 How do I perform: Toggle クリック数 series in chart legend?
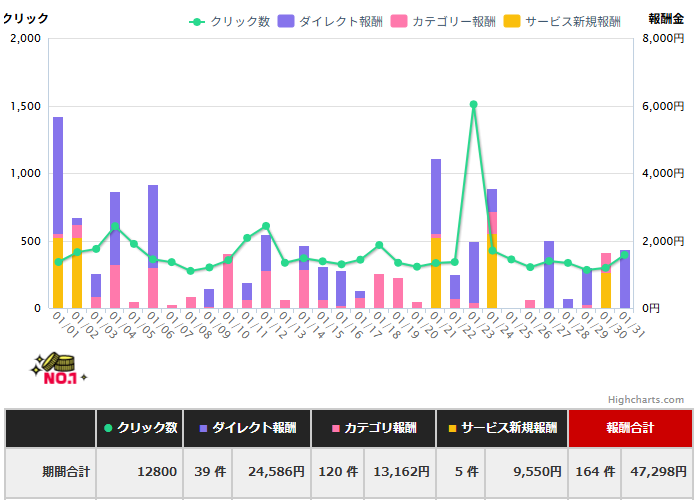tap(230, 21)
